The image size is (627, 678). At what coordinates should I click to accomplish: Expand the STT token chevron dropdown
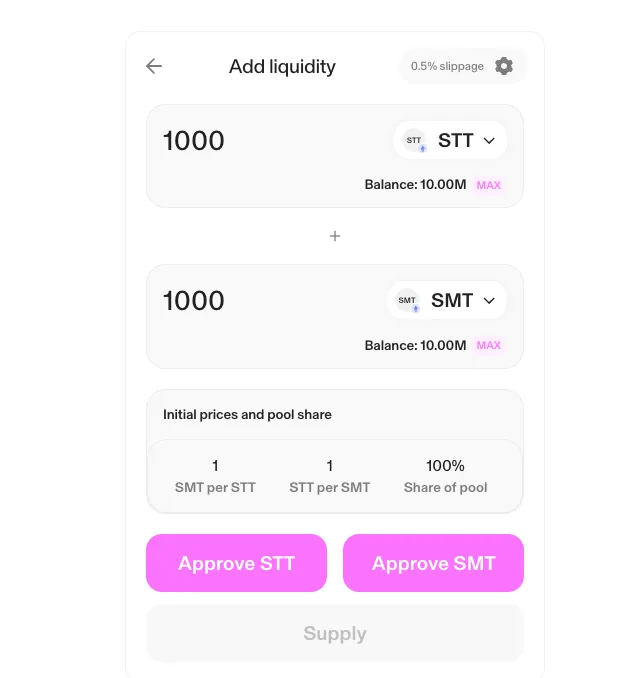(x=489, y=141)
